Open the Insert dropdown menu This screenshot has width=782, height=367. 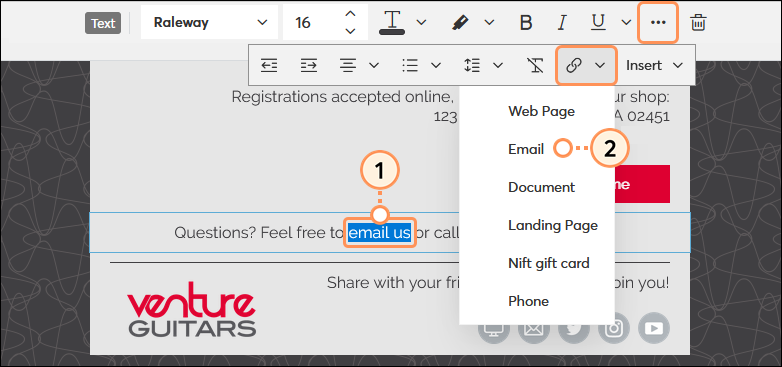click(654, 65)
